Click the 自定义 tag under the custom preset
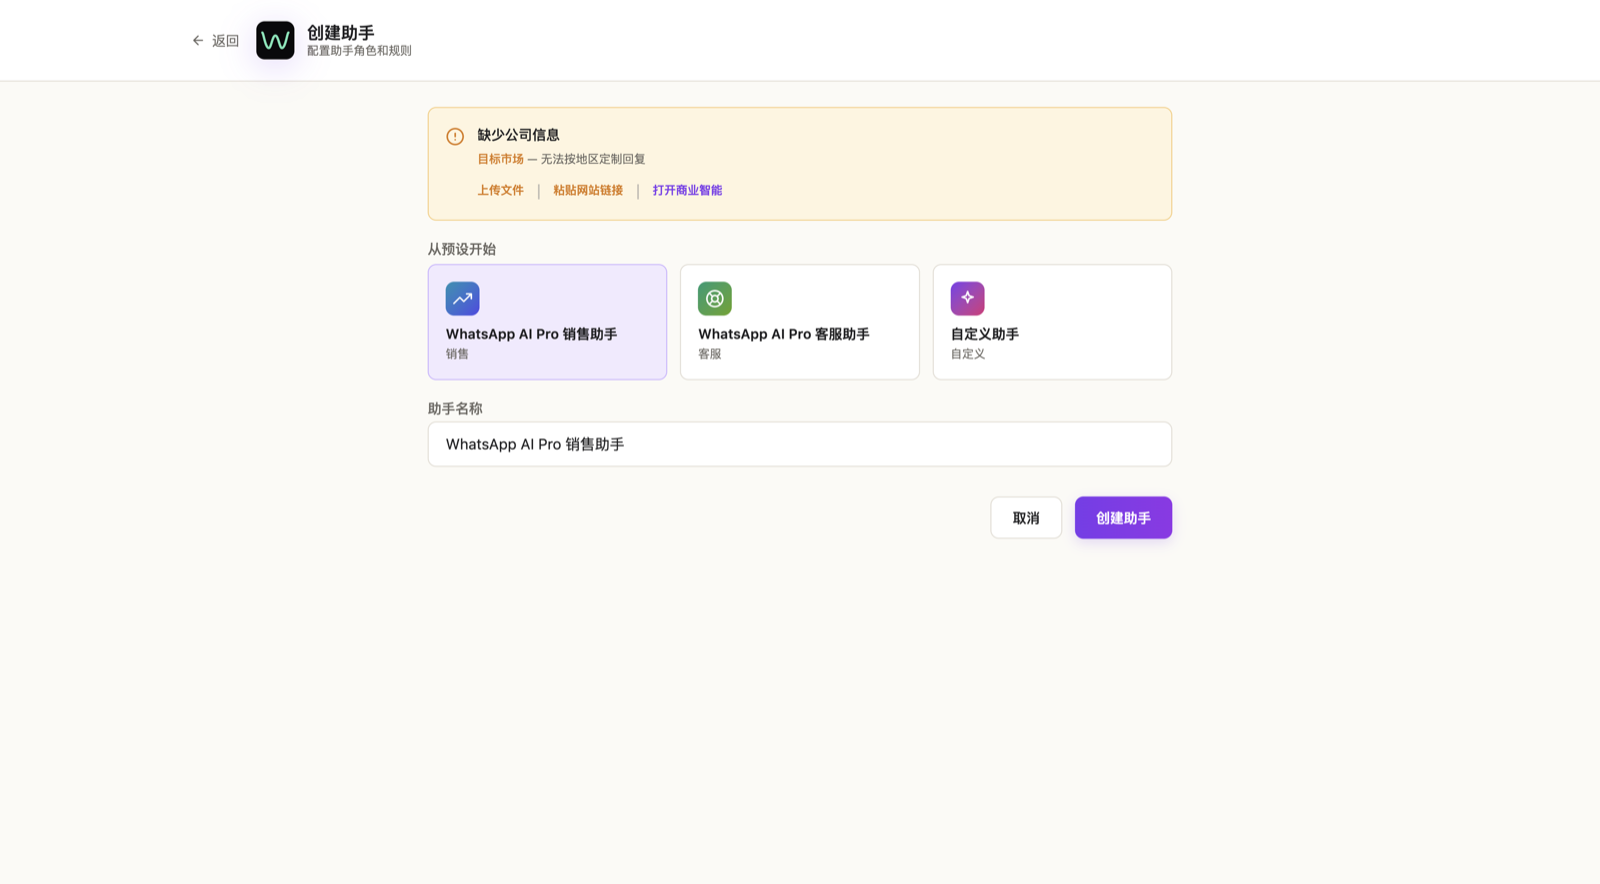 point(968,354)
